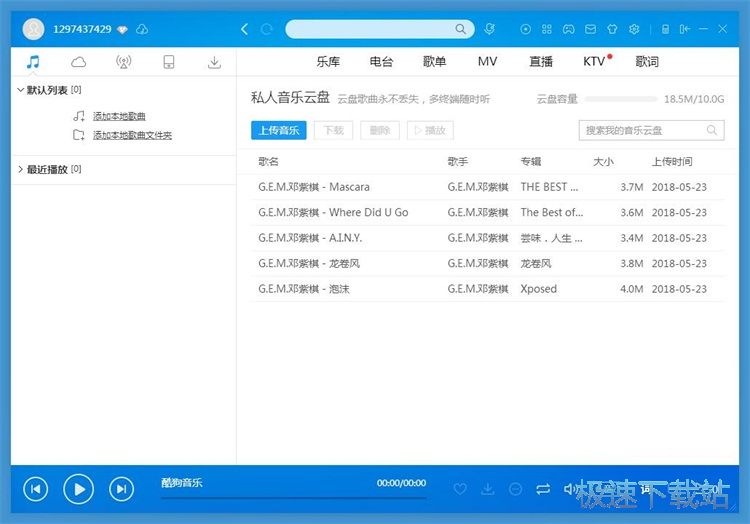Open the downloads tab icon
750x524 pixels.
(x=214, y=62)
